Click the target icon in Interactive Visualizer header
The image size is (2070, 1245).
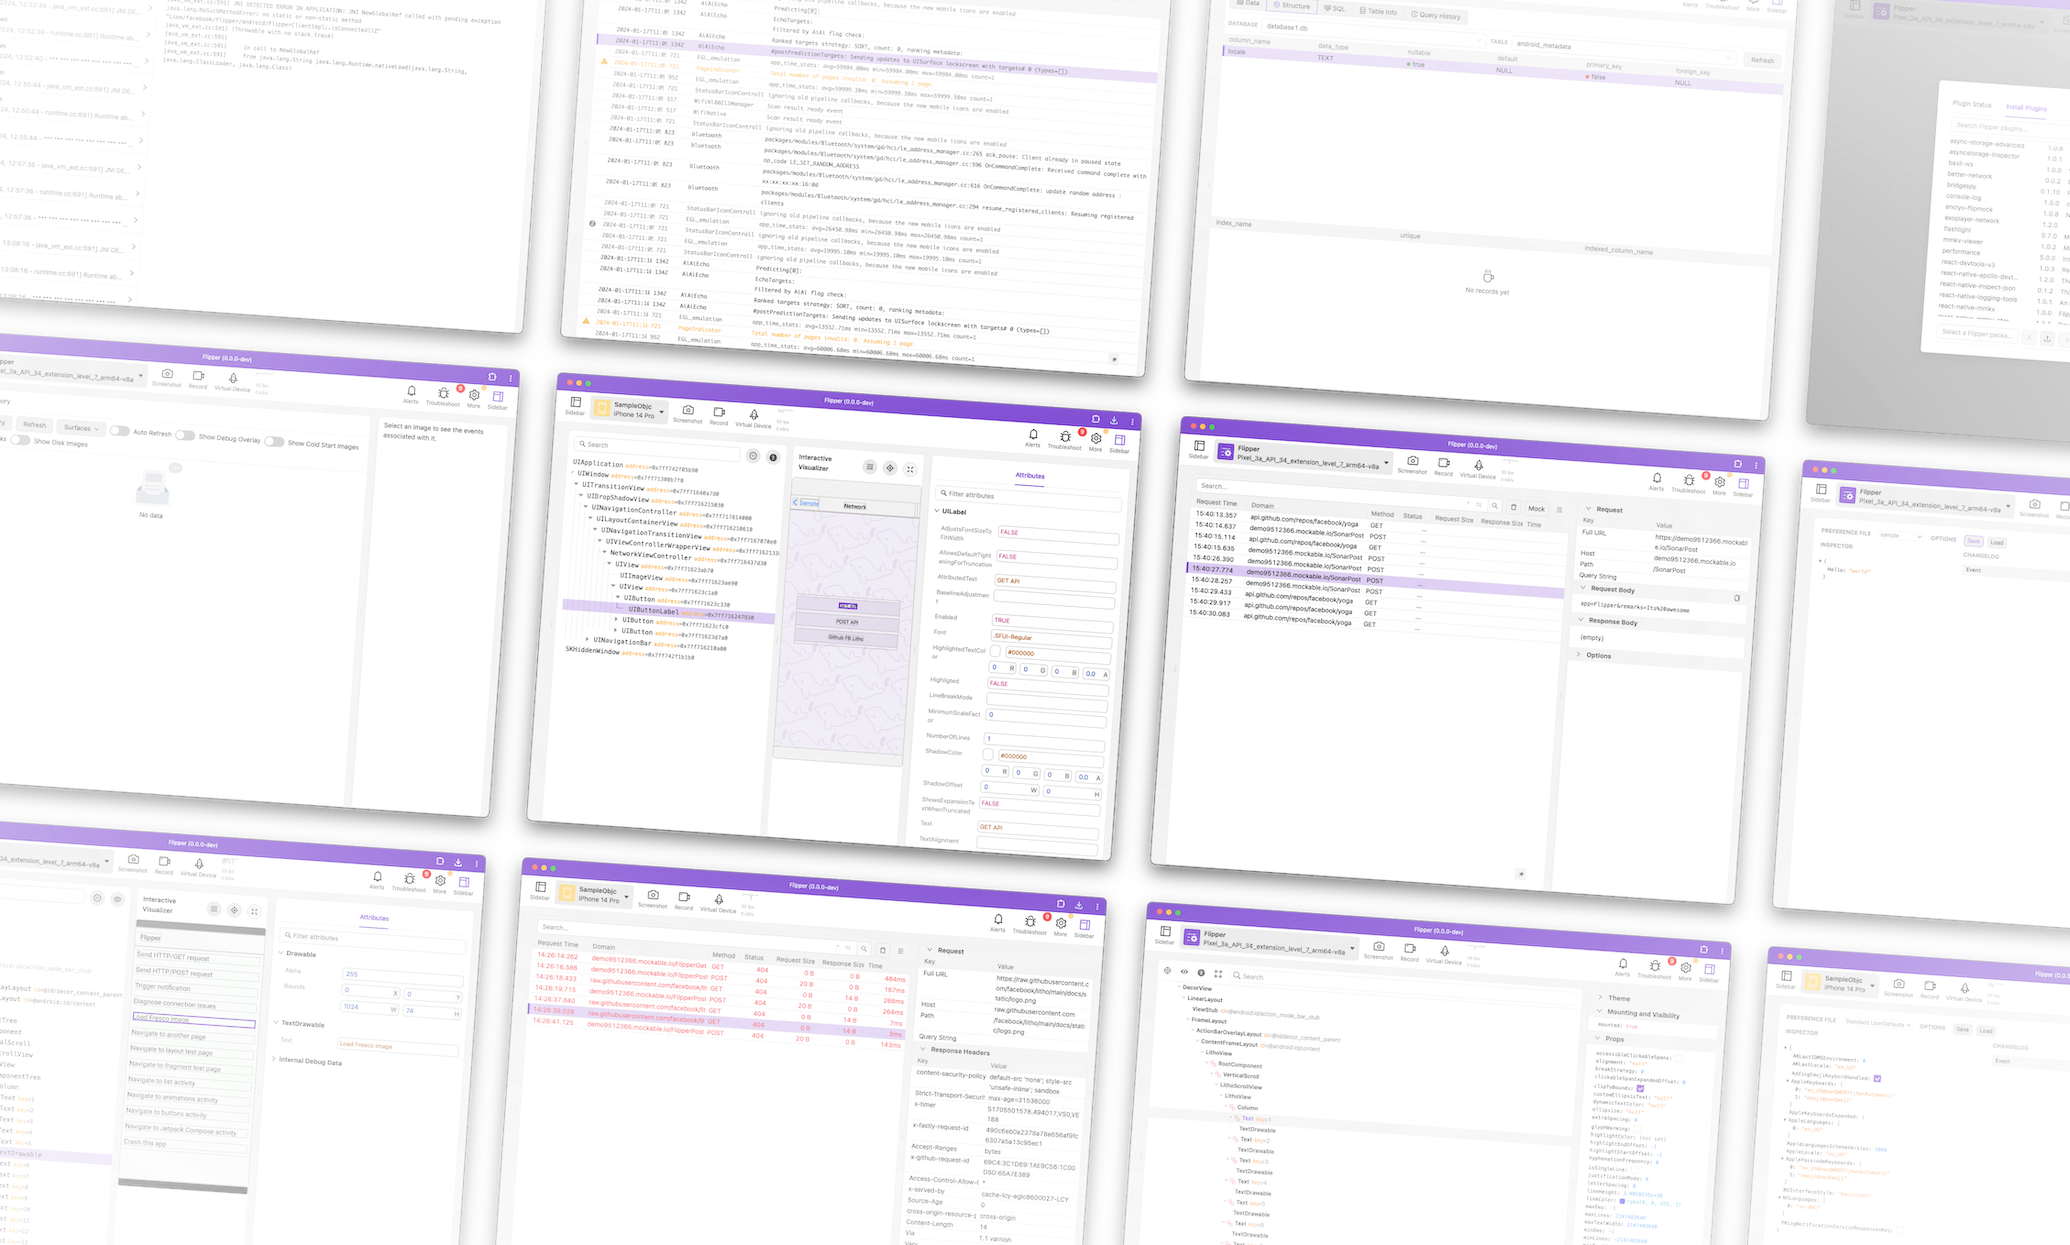pos(890,468)
